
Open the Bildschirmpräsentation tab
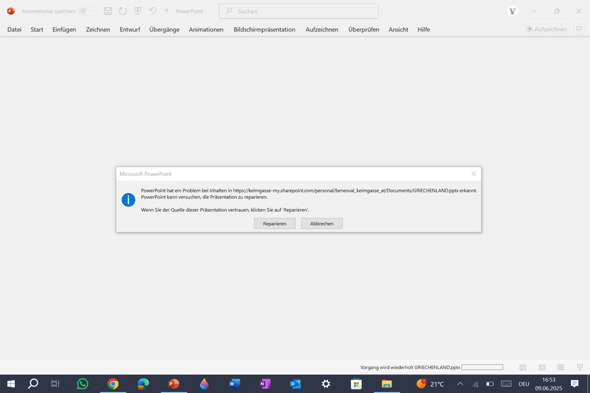point(264,29)
